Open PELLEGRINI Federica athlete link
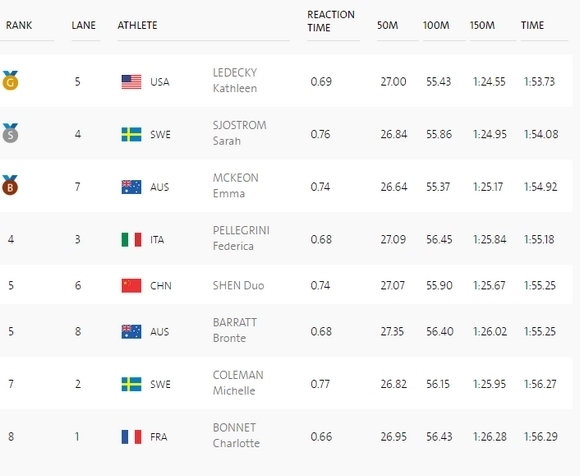 (x=241, y=238)
